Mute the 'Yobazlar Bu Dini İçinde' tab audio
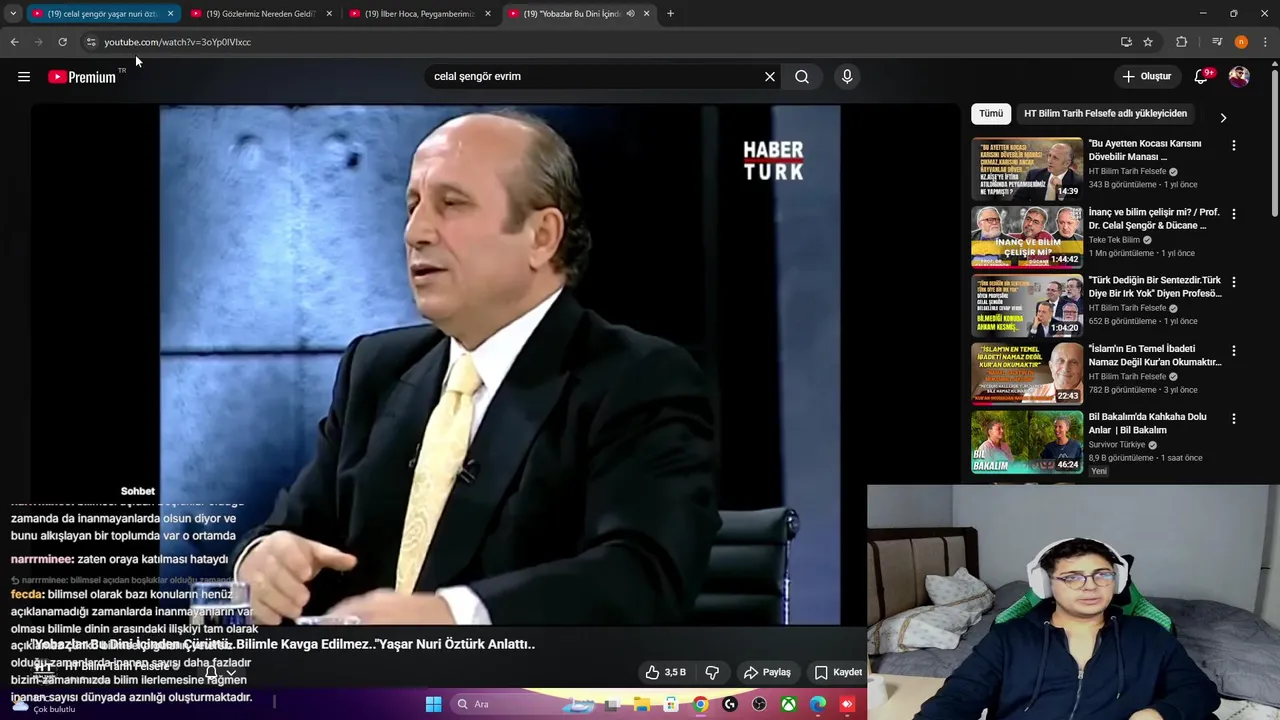The width and height of the screenshot is (1280, 720). coord(630,13)
